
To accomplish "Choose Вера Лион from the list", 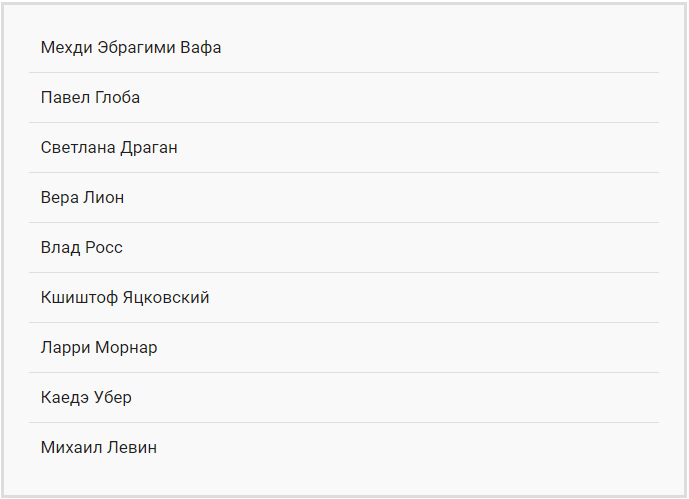I will [x=83, y=198].
